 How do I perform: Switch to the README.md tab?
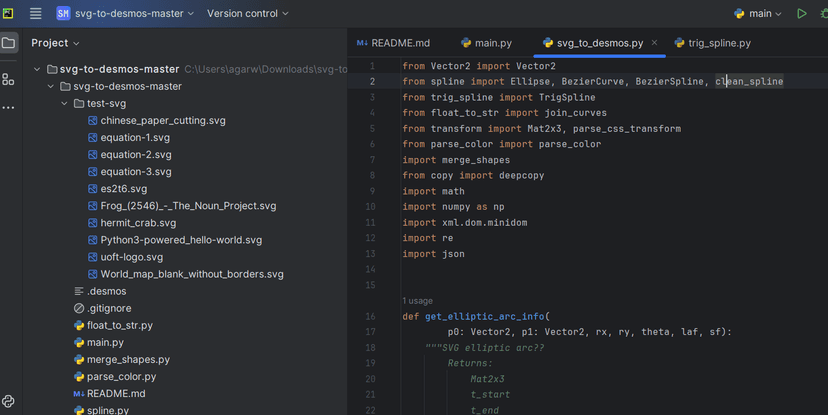pyautogui.click(x=393, y=43)
